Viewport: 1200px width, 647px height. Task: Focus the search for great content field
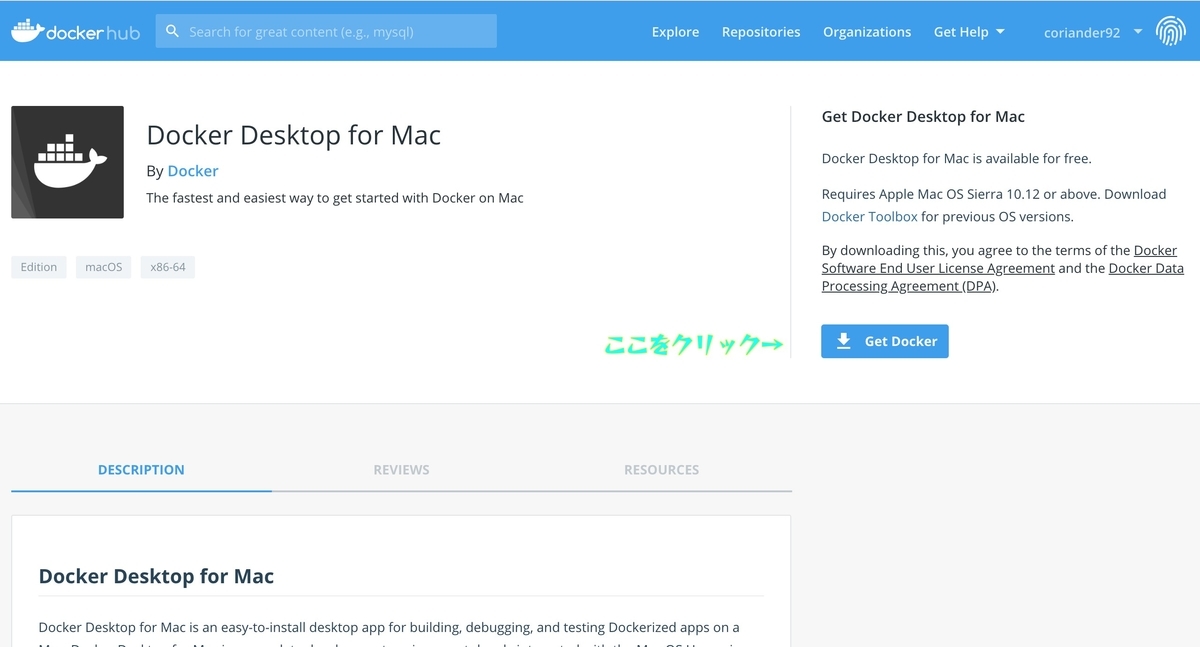pos(326,31)
